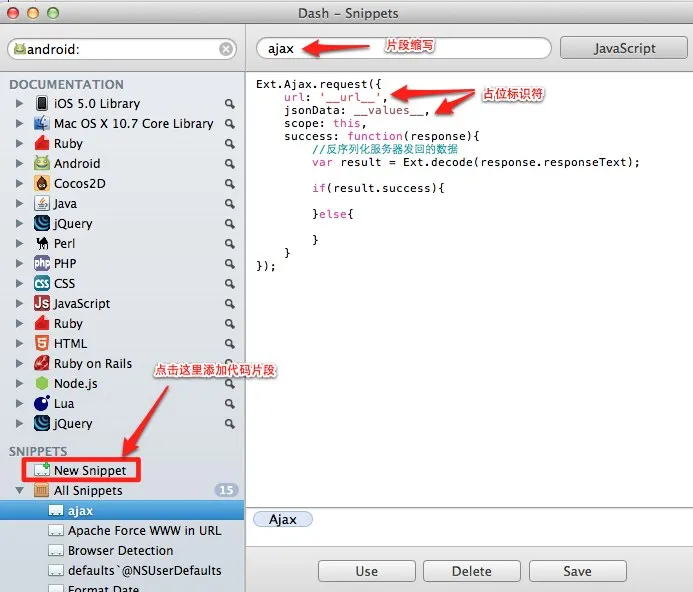The height and width of the screenshot is (592, 693).
Task: Search within PHP docset magnifier
Action: pos(229,264)
